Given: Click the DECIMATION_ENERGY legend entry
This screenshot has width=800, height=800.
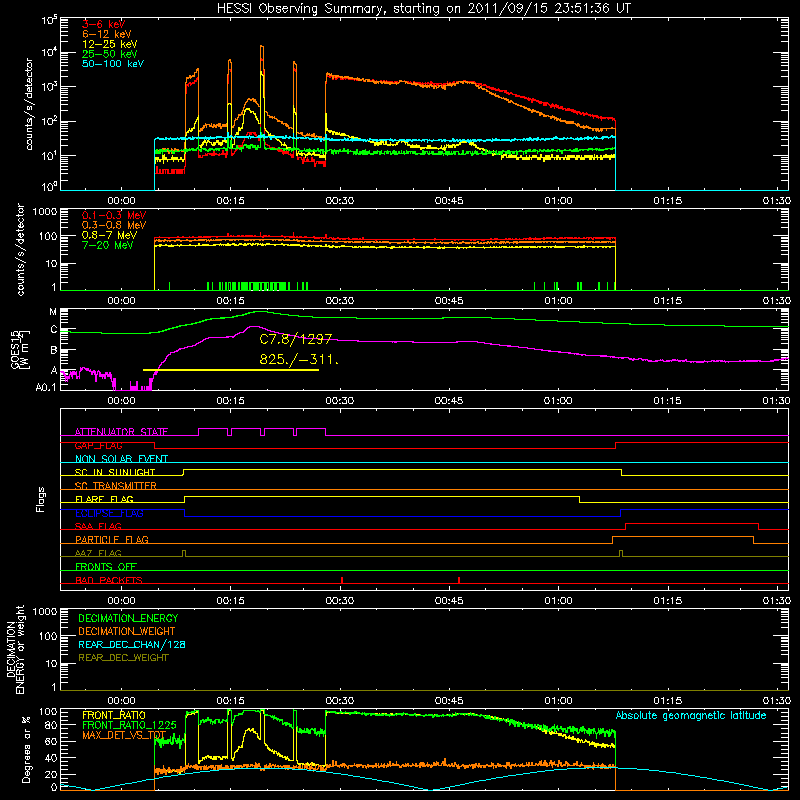Looking at the screenshot, I should point(128,618).
